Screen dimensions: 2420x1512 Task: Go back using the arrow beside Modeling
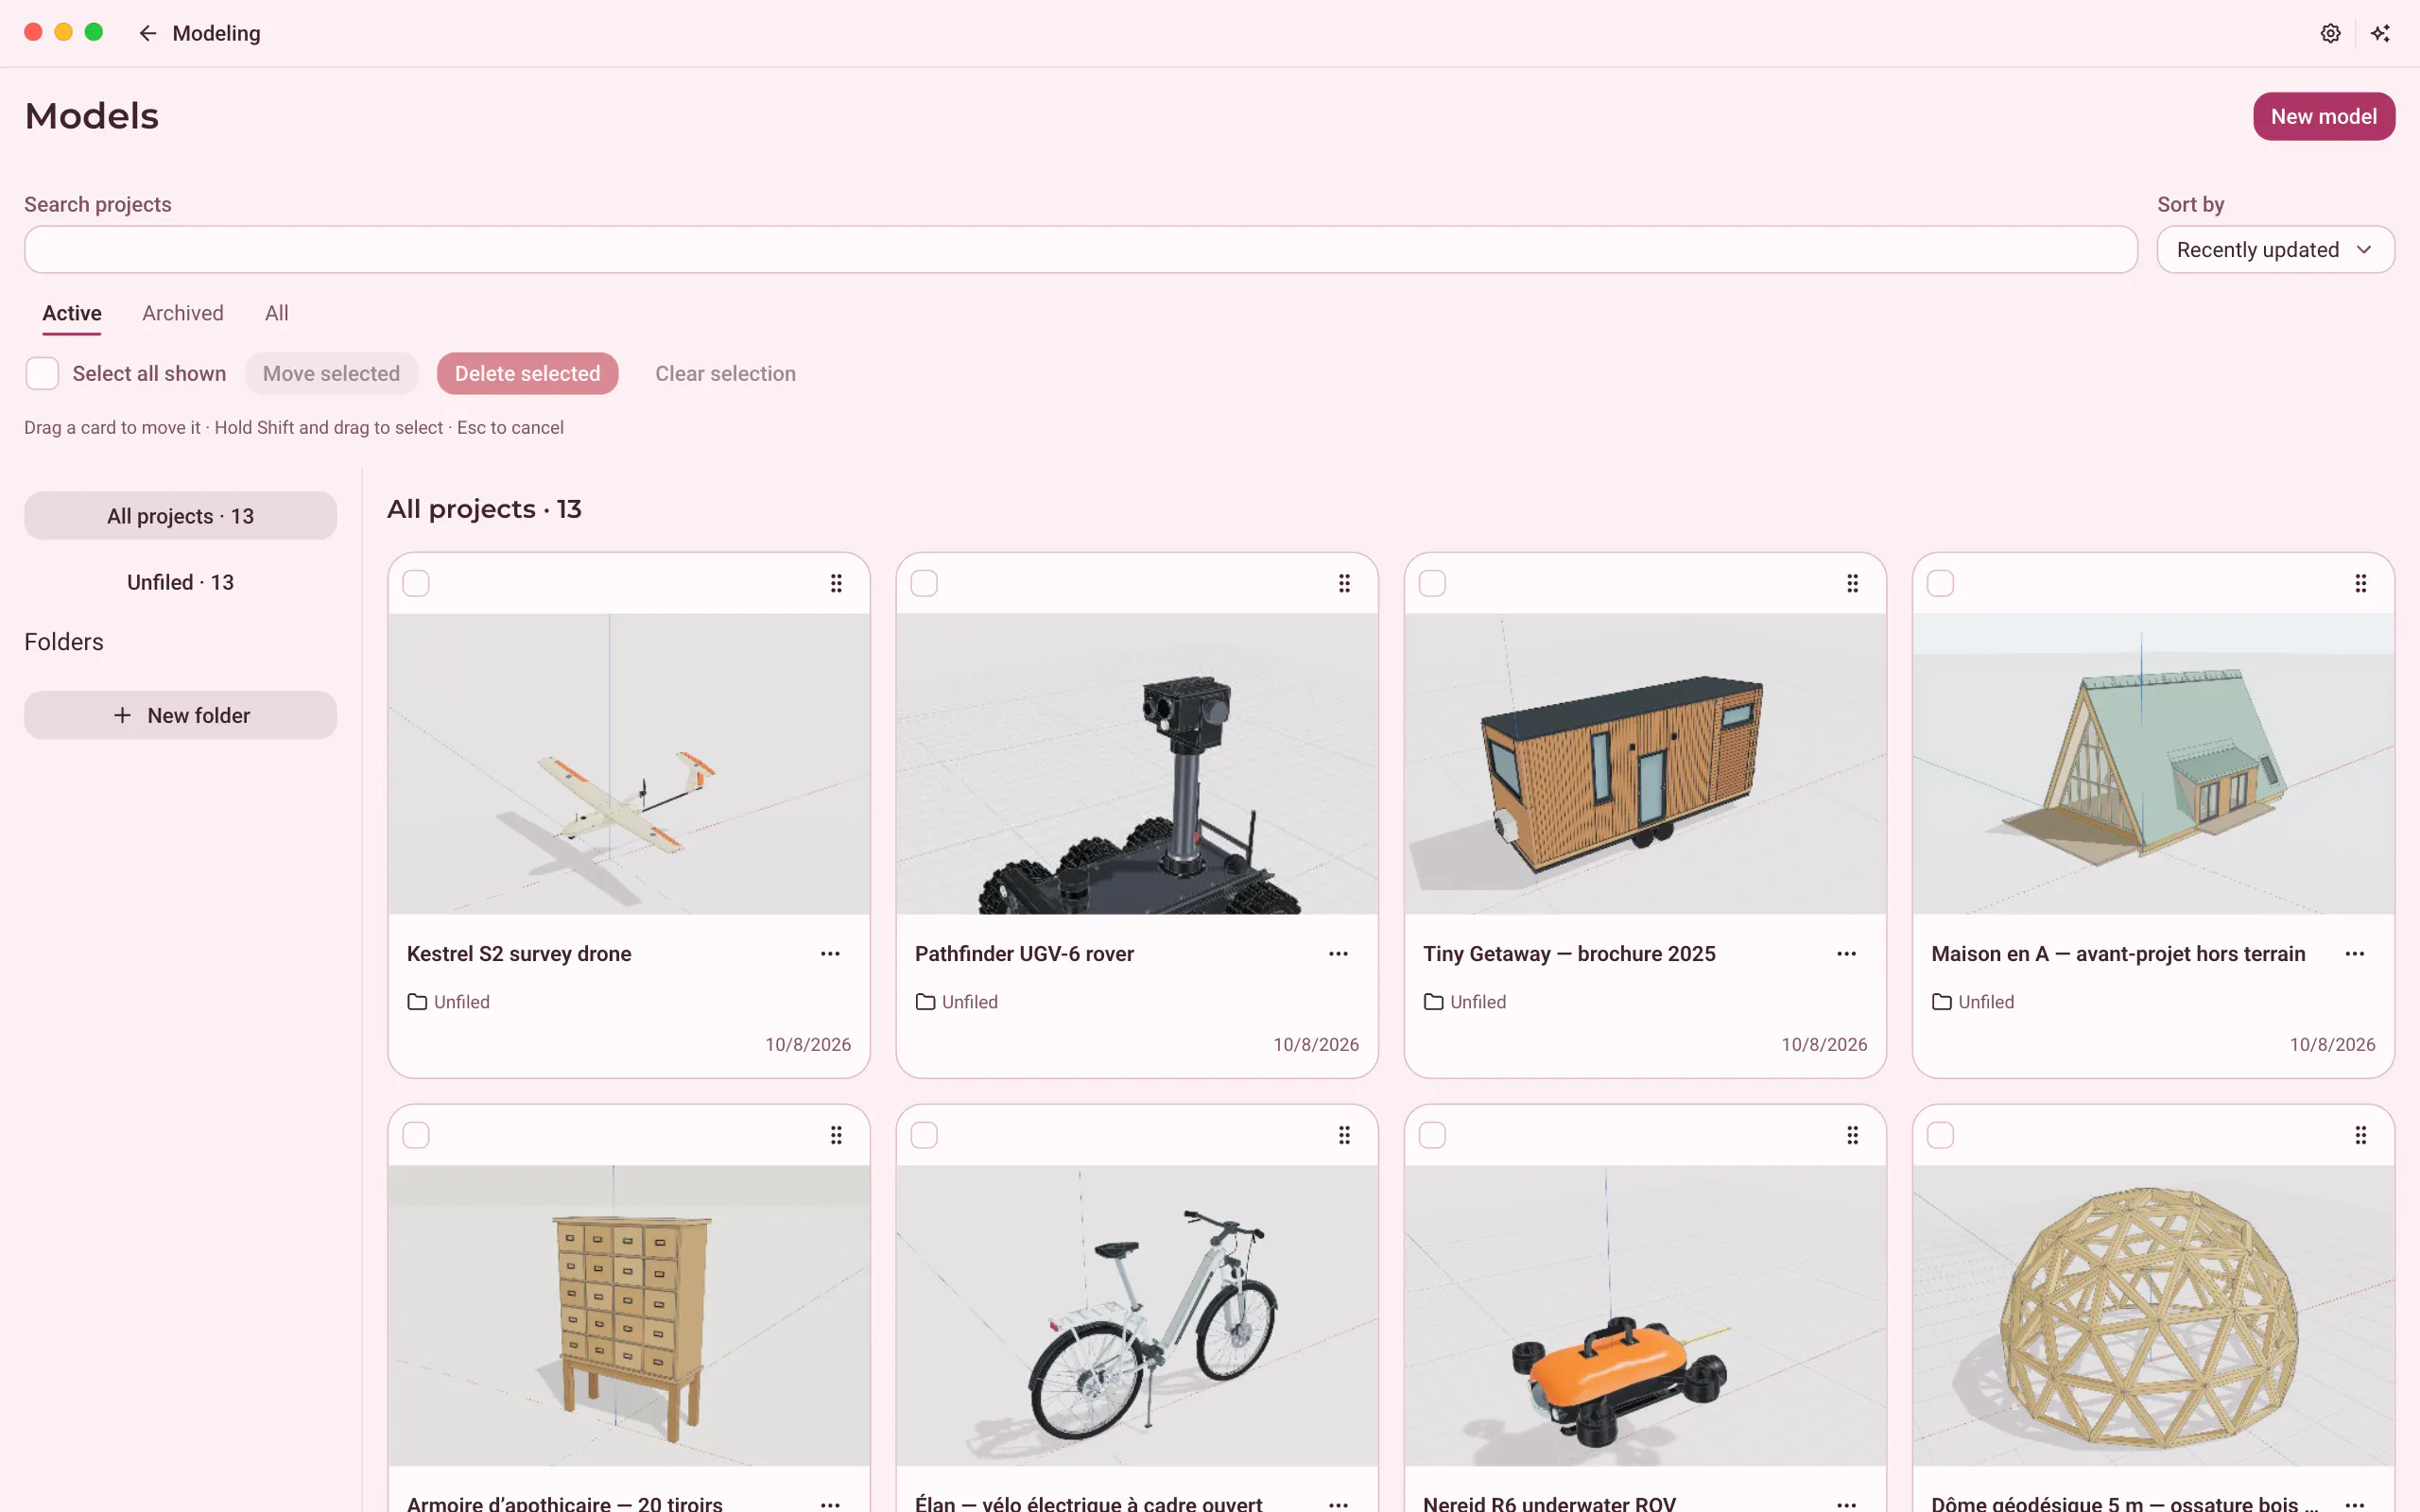148,33
